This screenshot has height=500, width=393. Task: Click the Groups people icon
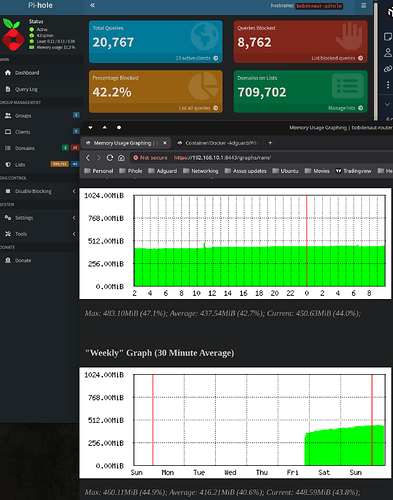(x=8, y=115)
